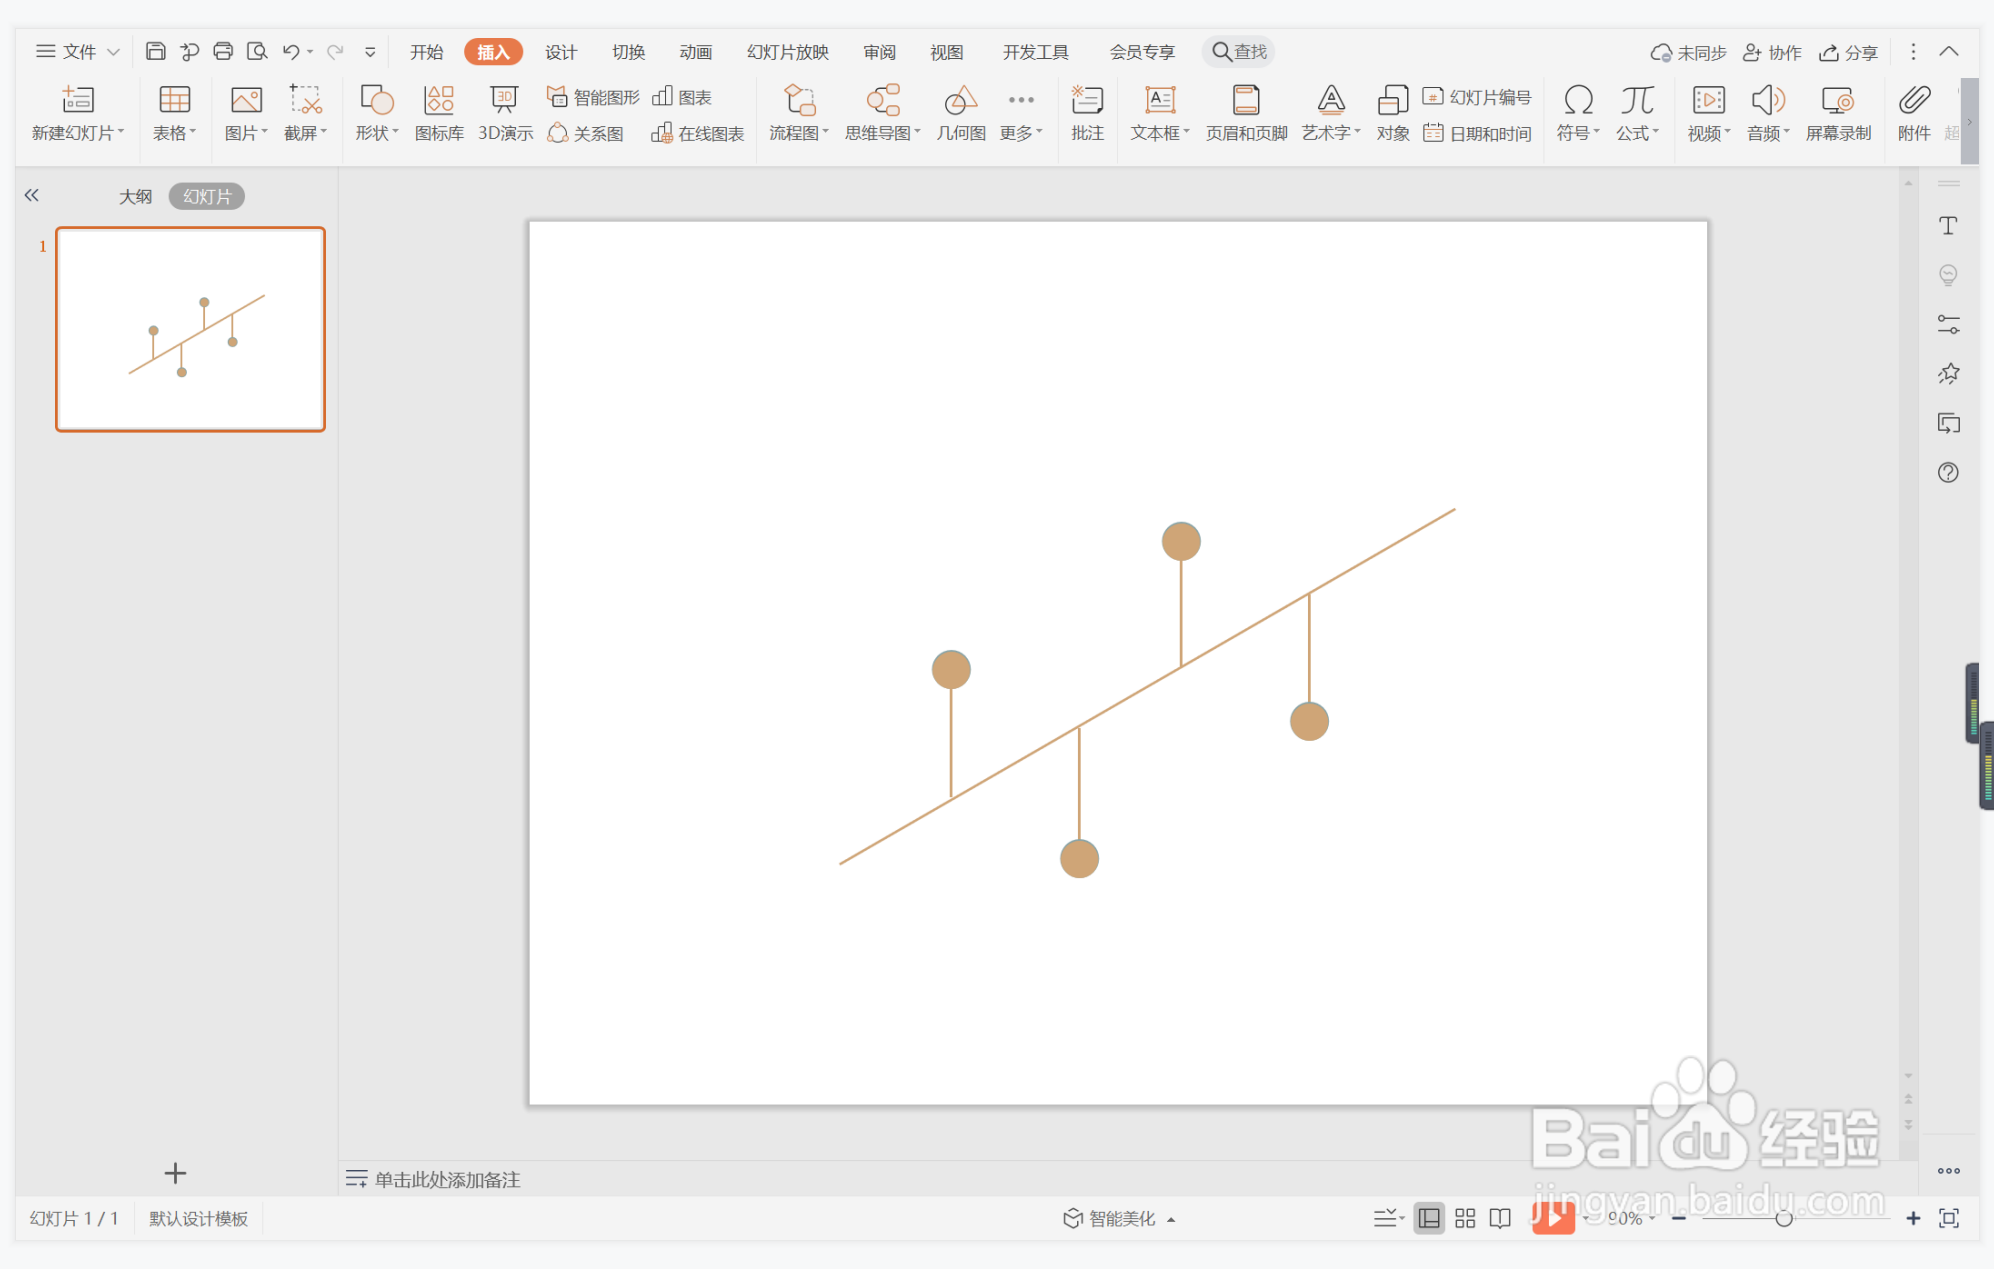The width and height of the screenshot is (1994, 1269).
Task: Insert a table from the ribbon
Action: pos(174,113)
